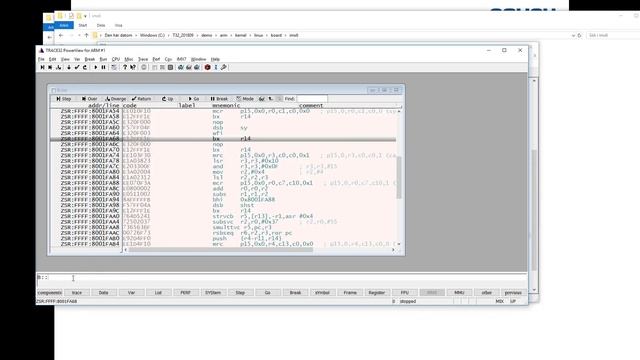Open the Help menu
This screenshot has width=640, height=360.
tap(215, 59)
